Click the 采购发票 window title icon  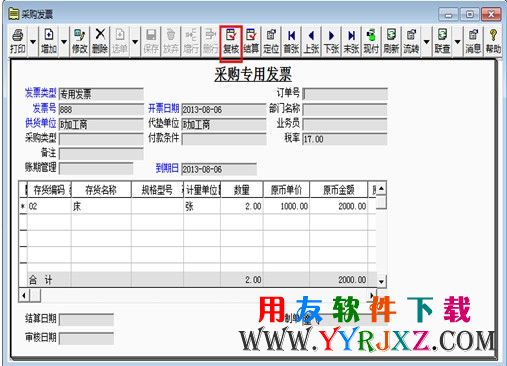pos(13,14)
